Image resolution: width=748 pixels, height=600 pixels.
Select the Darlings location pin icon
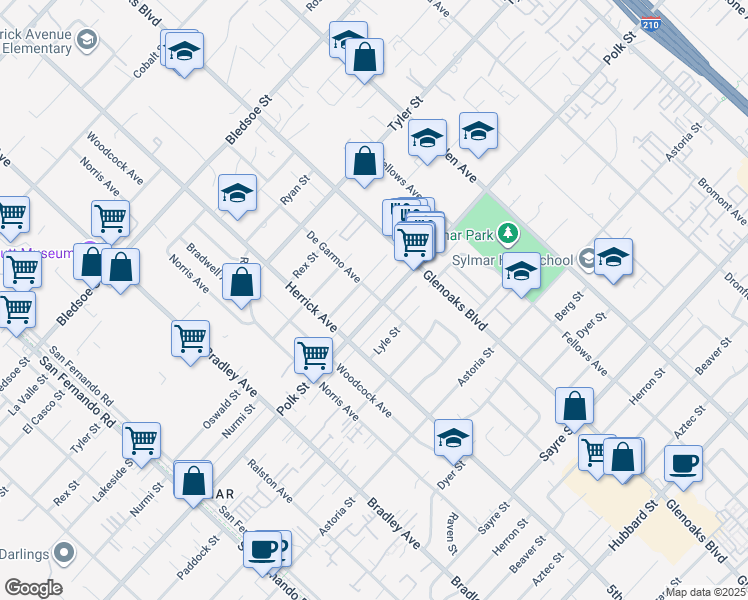[64, 553]
